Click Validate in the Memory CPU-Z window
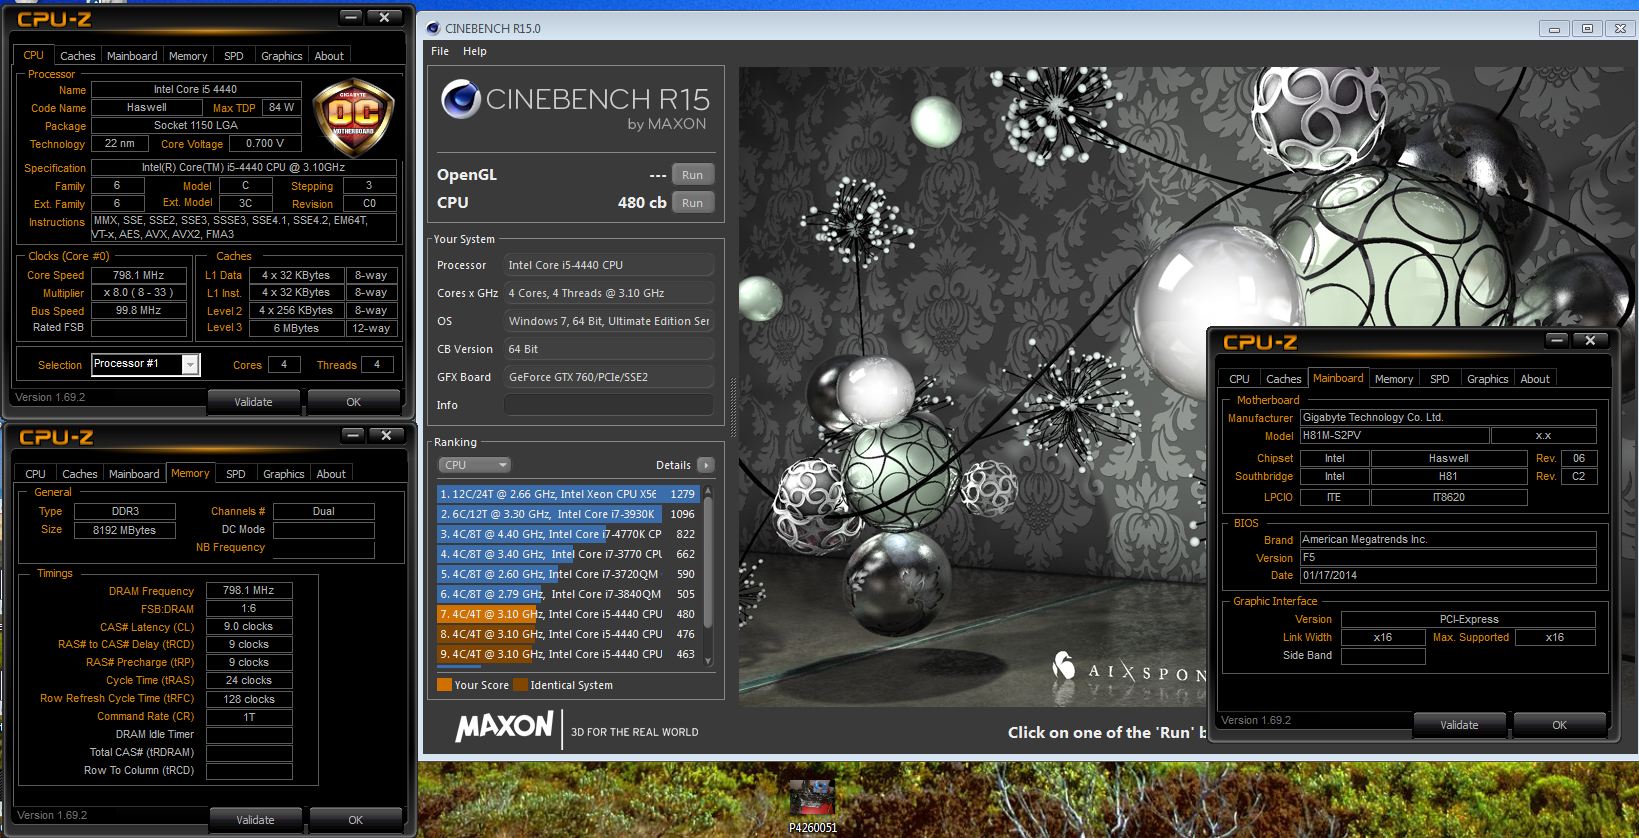The height and width of the screenshot is (838, 1639). click(x=255, y=820)
